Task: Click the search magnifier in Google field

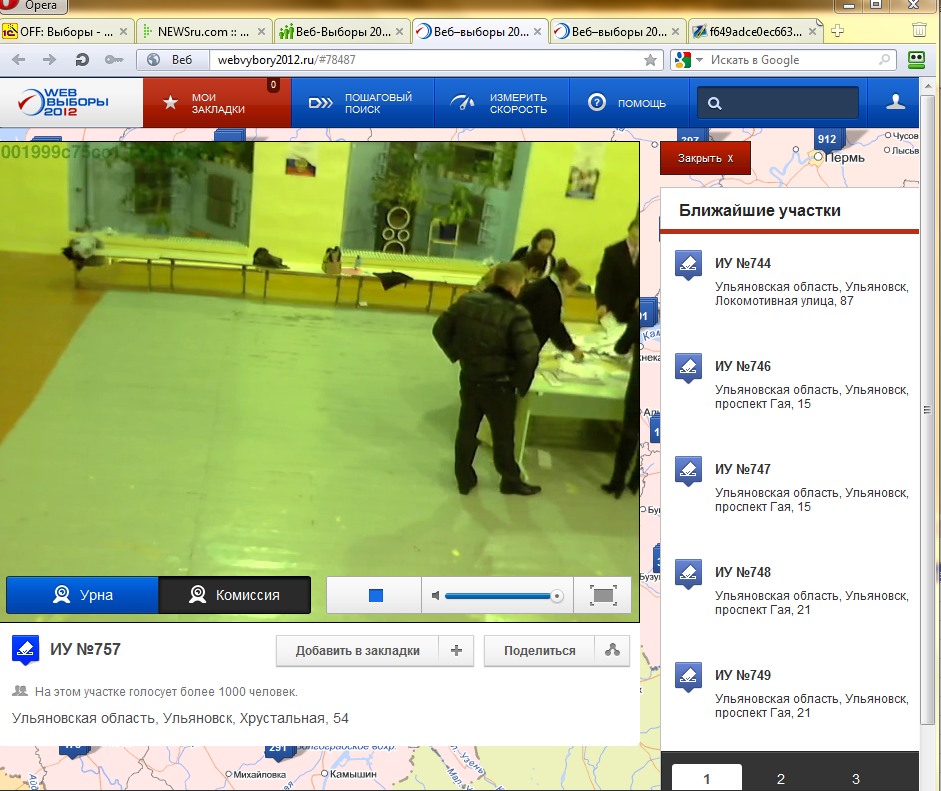Action: point(884,60)
